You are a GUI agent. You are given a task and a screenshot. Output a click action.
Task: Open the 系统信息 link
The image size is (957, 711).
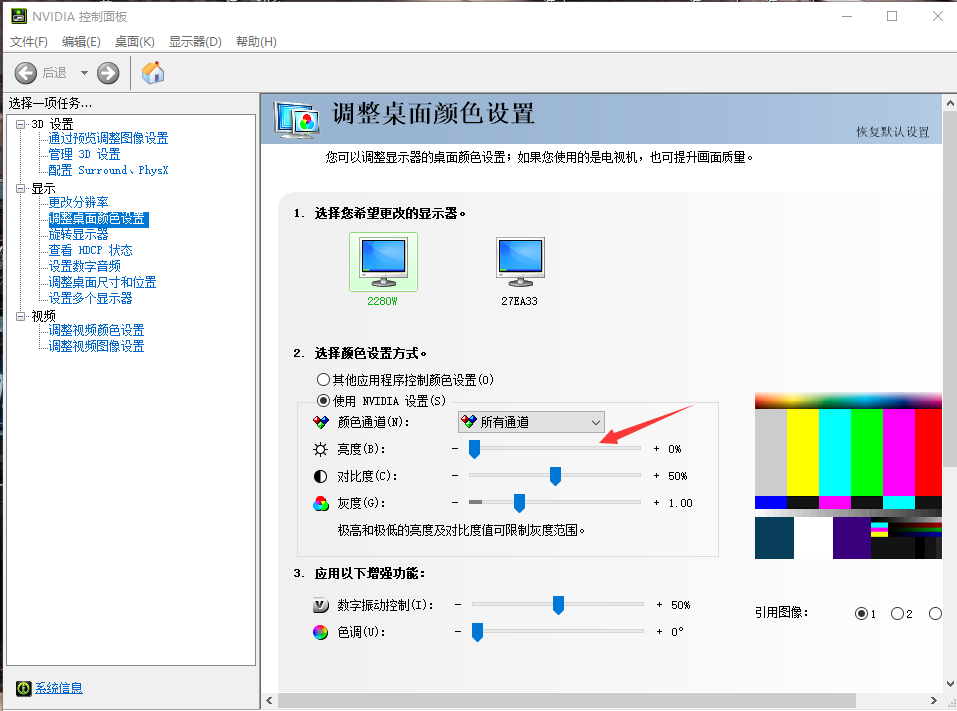coord(59,688)
